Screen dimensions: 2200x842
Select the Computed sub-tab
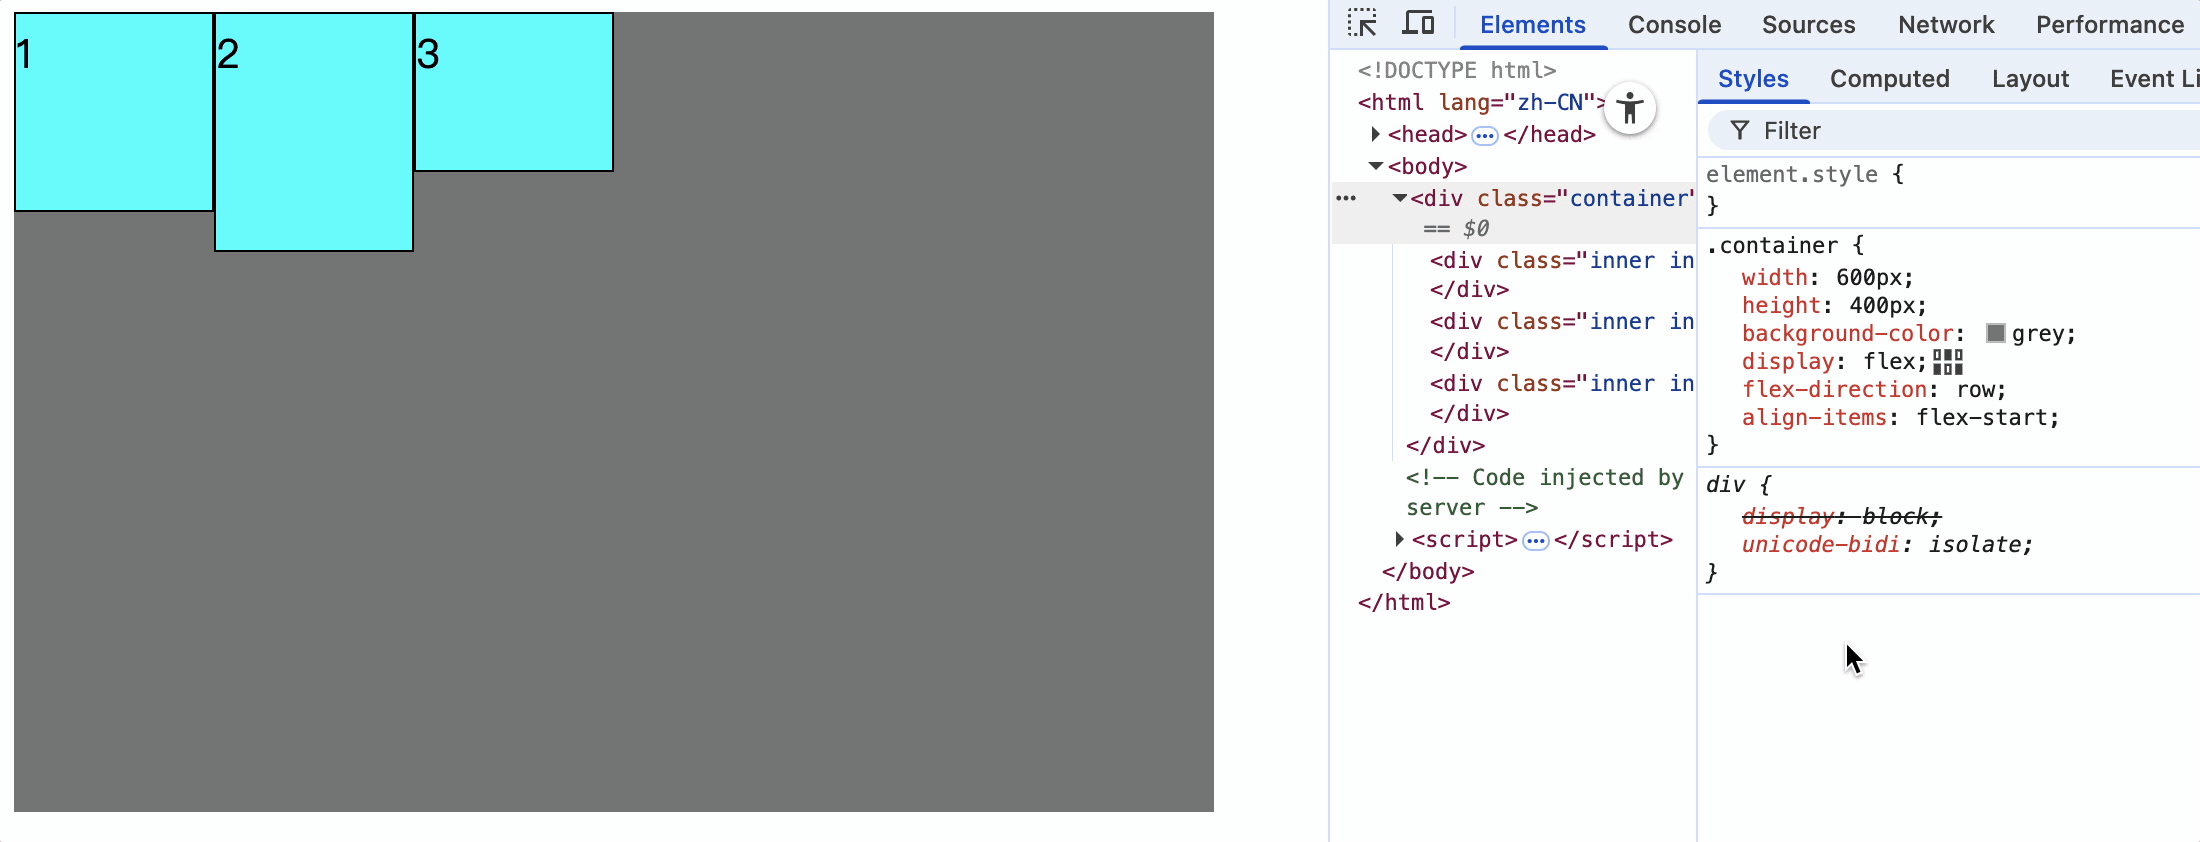(x=1889, y=79)
